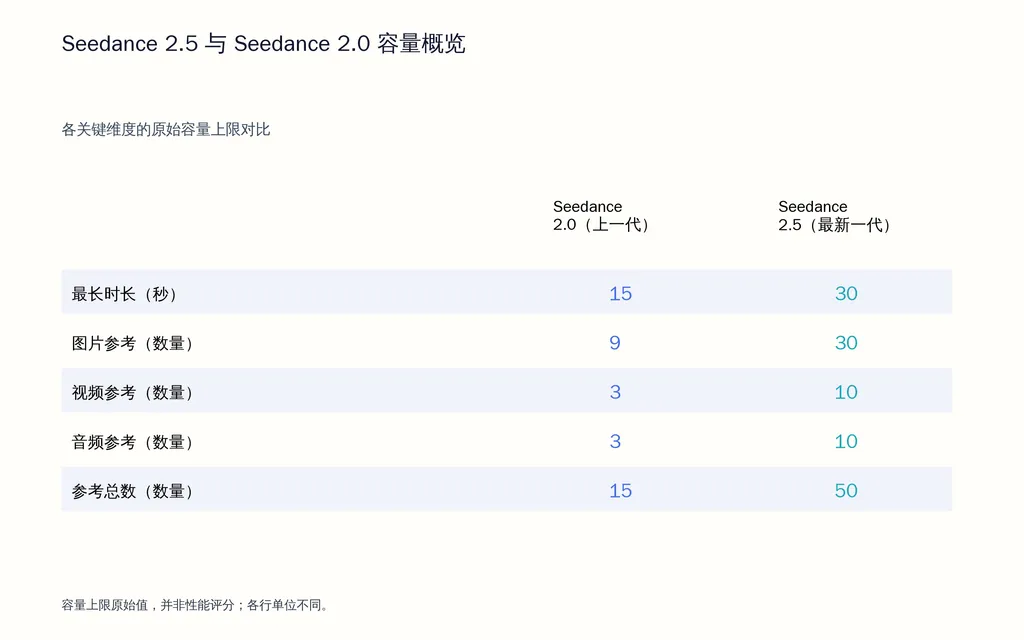Click Seedance 2.5 value 10 in 视频参考 row
The width and height of the screenshot is (1024, 640).
[846, 392]
